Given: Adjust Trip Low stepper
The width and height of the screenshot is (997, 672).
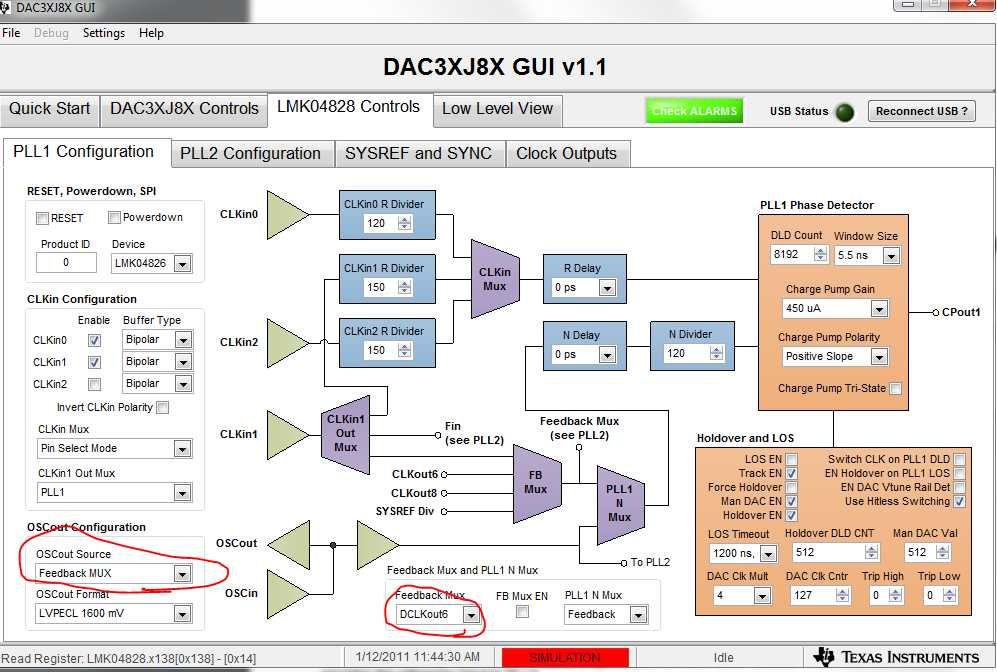Looking at the screenshot, I should coord(949,596).
